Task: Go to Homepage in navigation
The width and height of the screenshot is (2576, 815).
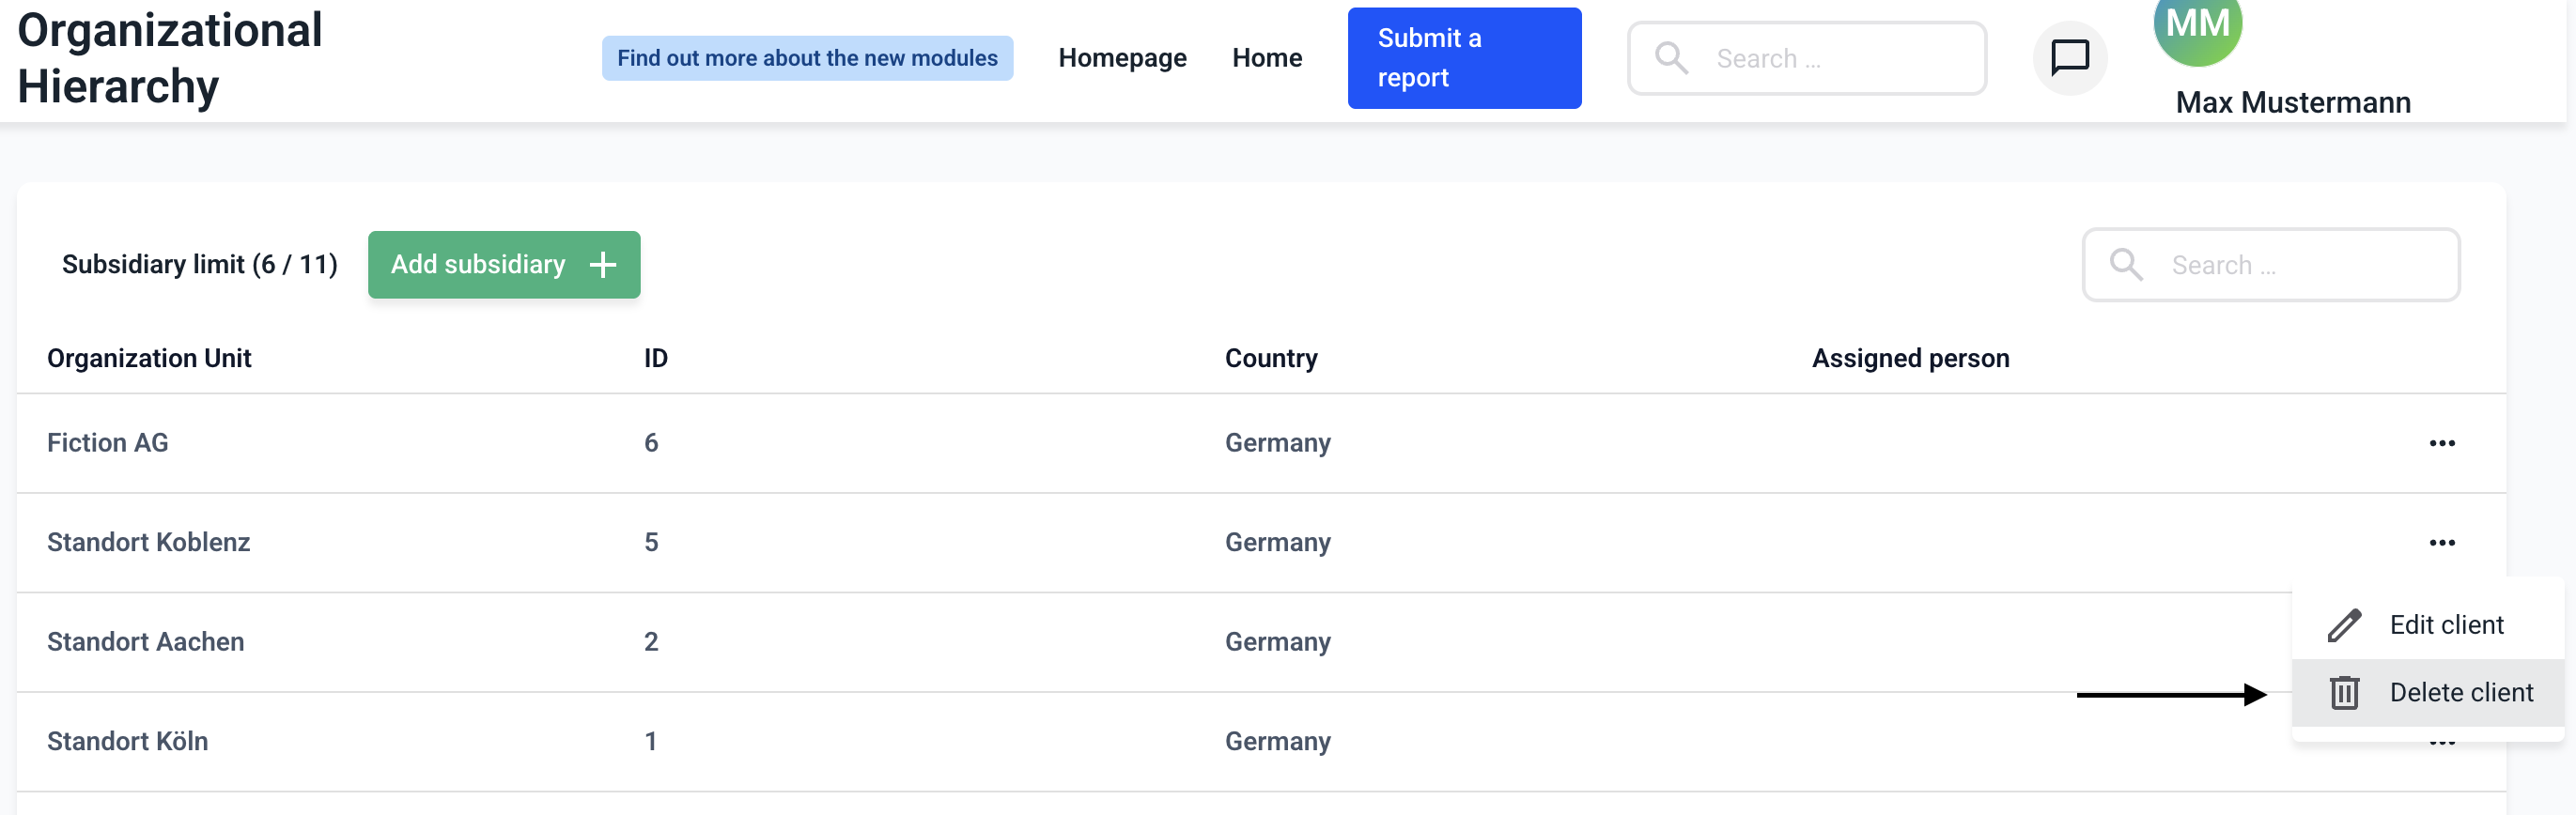Action: click(1121, 58)
